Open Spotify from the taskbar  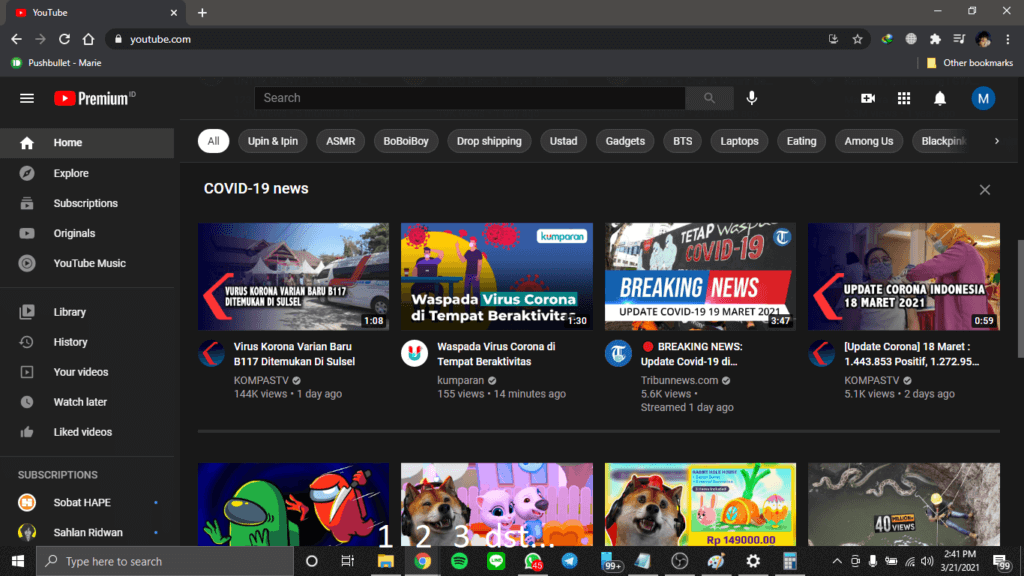coord(459,561)
